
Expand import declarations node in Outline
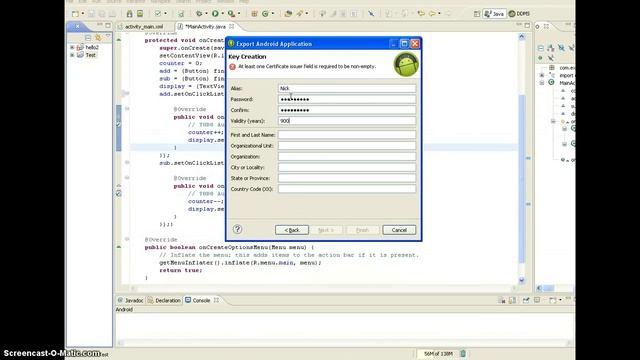pos(542,76)
